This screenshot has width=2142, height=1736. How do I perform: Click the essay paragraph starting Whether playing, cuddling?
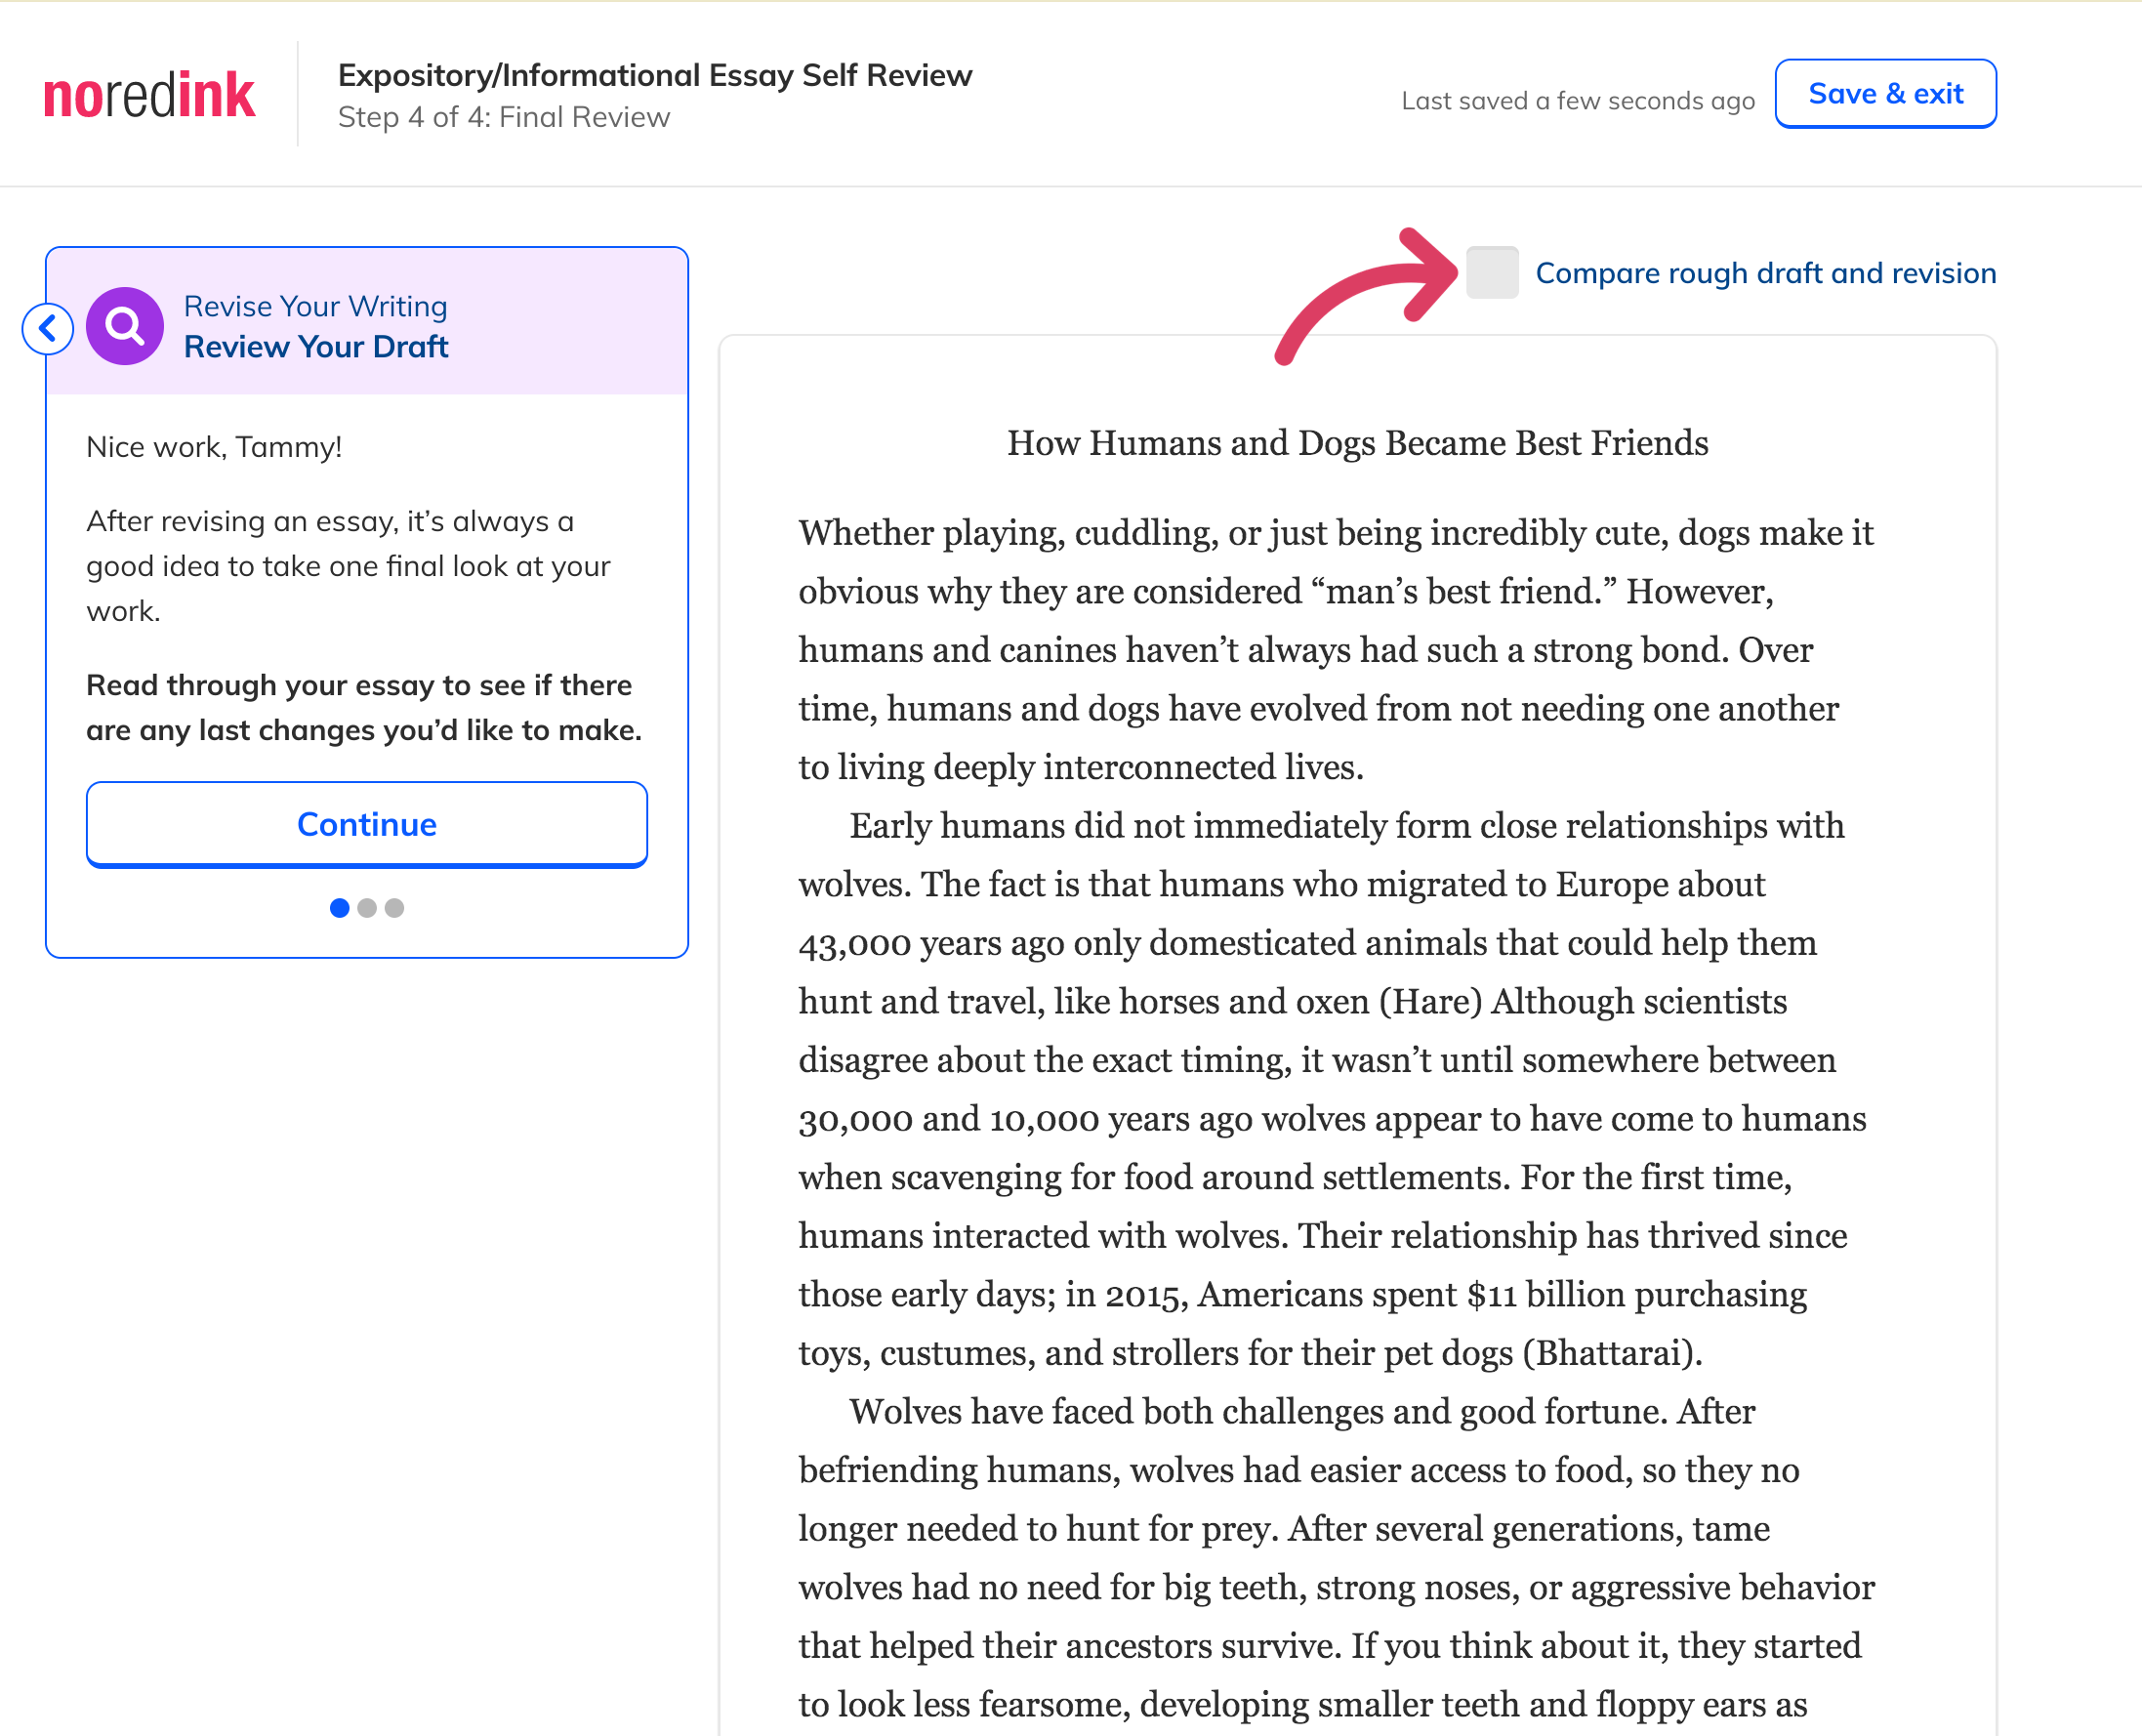click(x=1335, y=650)
